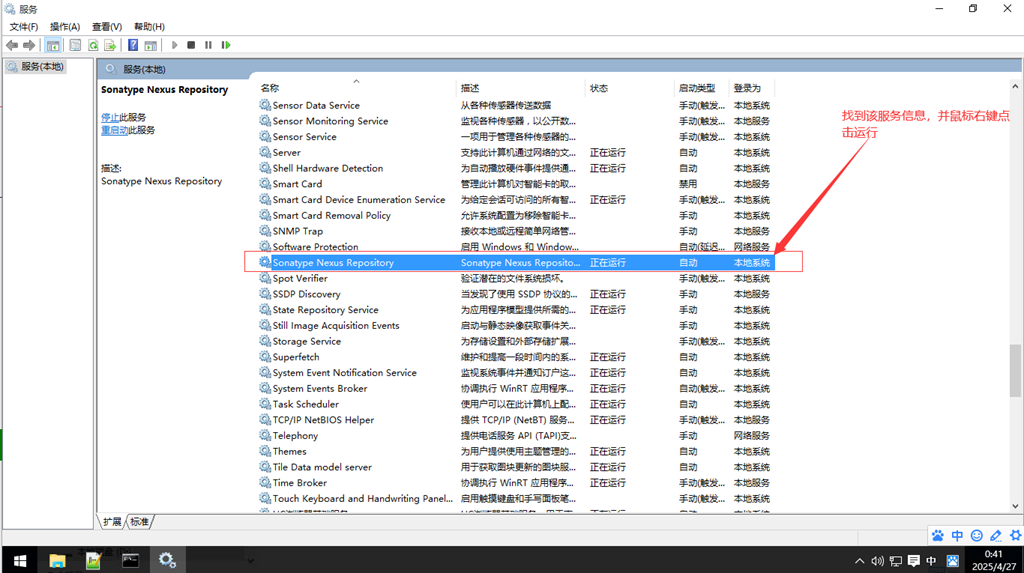Sort by the 名称 column header
The width and height of the screenshot is (1024, 573).
pyautogui.click(x=270, y=88)
